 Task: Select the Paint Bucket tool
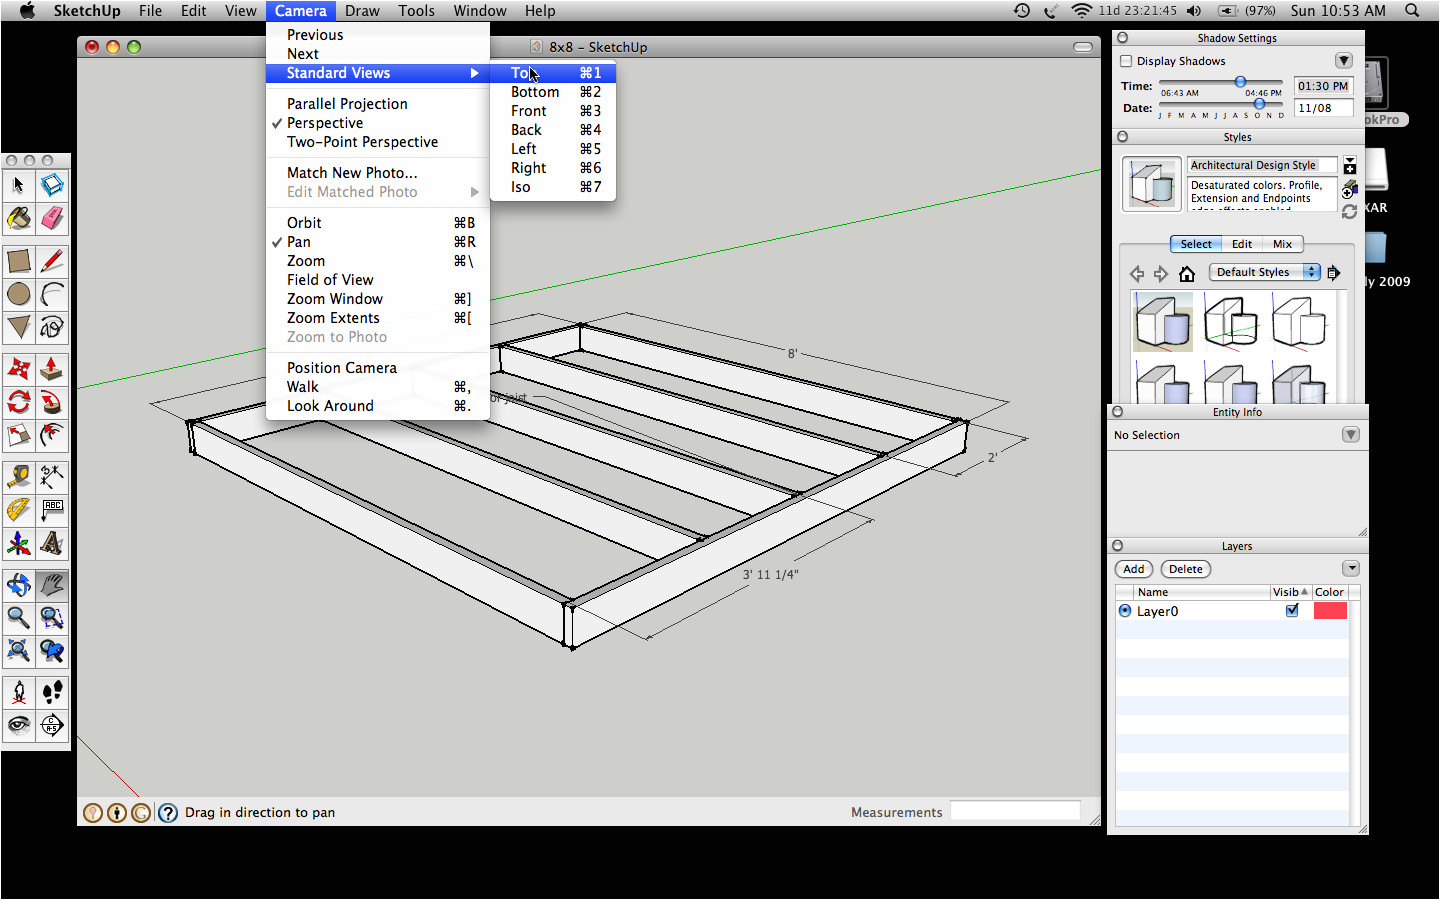click(x=18, y=218)
